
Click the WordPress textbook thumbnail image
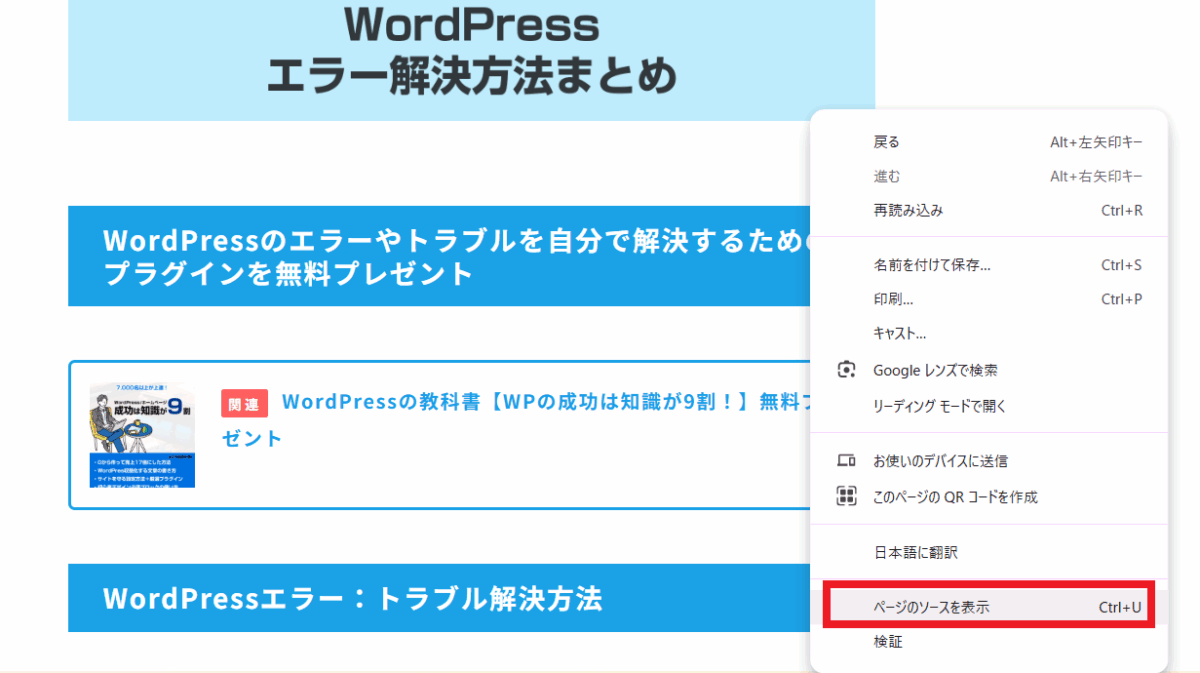pyautogui.click(x=142, y=434)
